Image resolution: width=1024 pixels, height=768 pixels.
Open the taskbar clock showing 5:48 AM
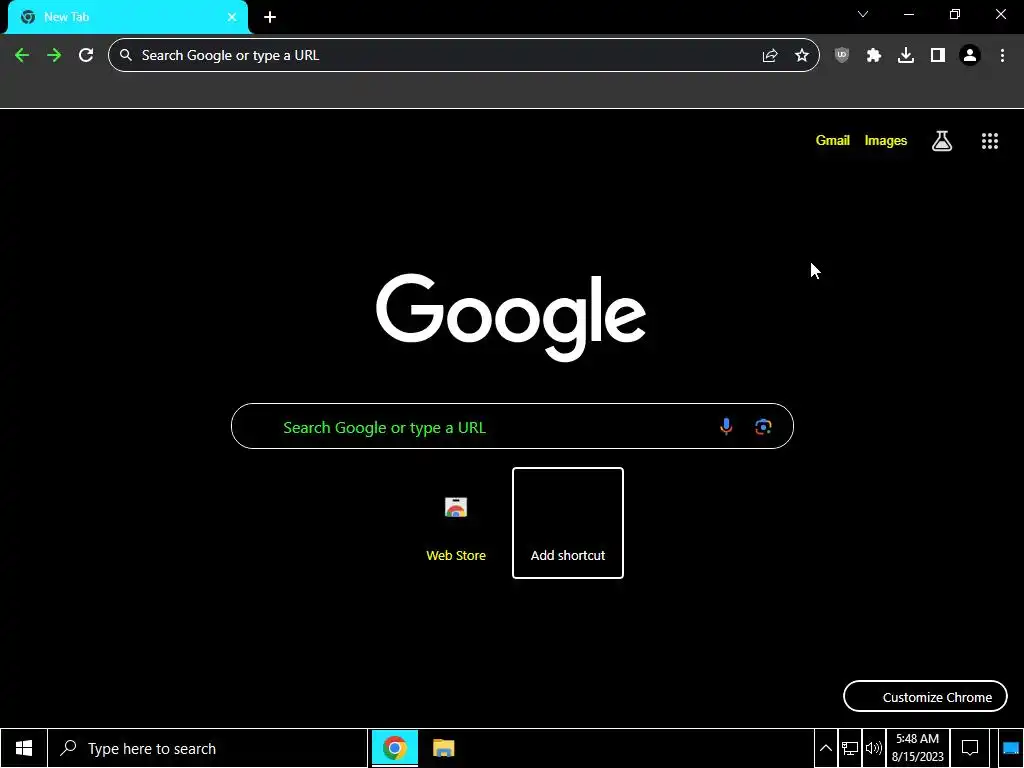918,748
